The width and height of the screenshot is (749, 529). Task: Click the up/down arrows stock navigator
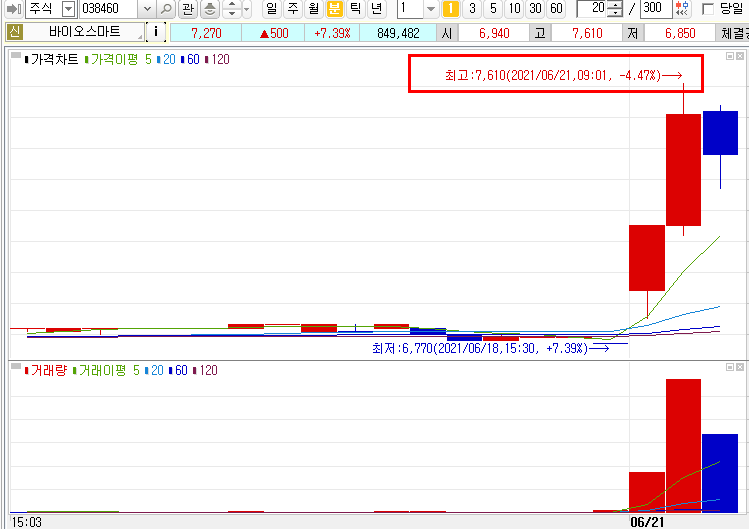[232, 9]
